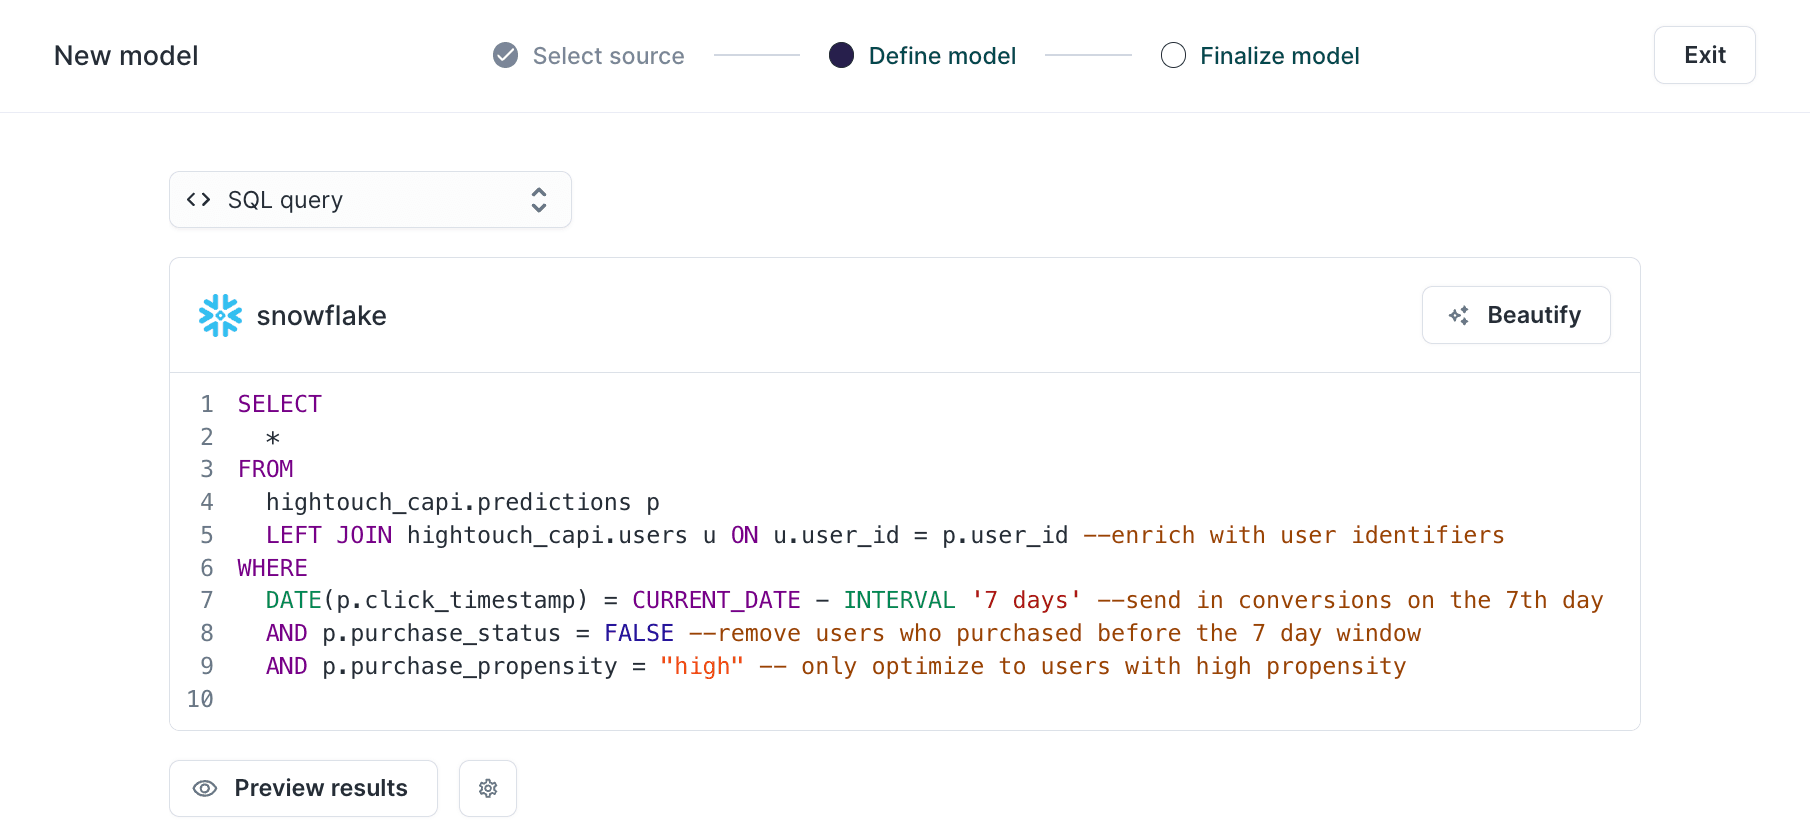1810x838 pixels.
Task: Click the gear settings icon button
Action: click(x=488, y=789)
